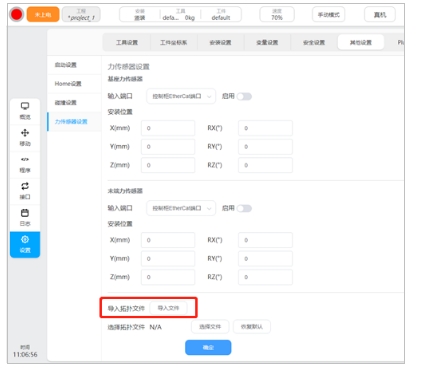Viewport: 422px width, 371px height.
Task: Open the 概览 overview sidebar icon
Action: pos(25,111)
